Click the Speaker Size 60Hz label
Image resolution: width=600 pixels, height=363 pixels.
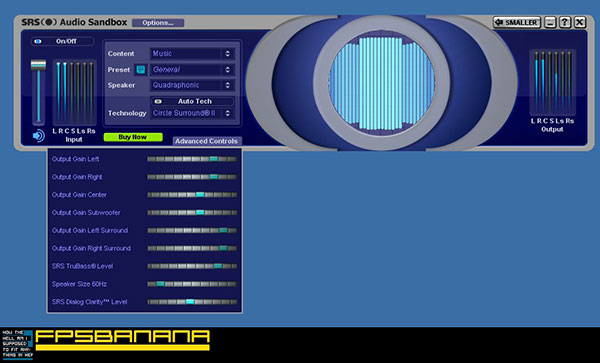coord(79,284)
